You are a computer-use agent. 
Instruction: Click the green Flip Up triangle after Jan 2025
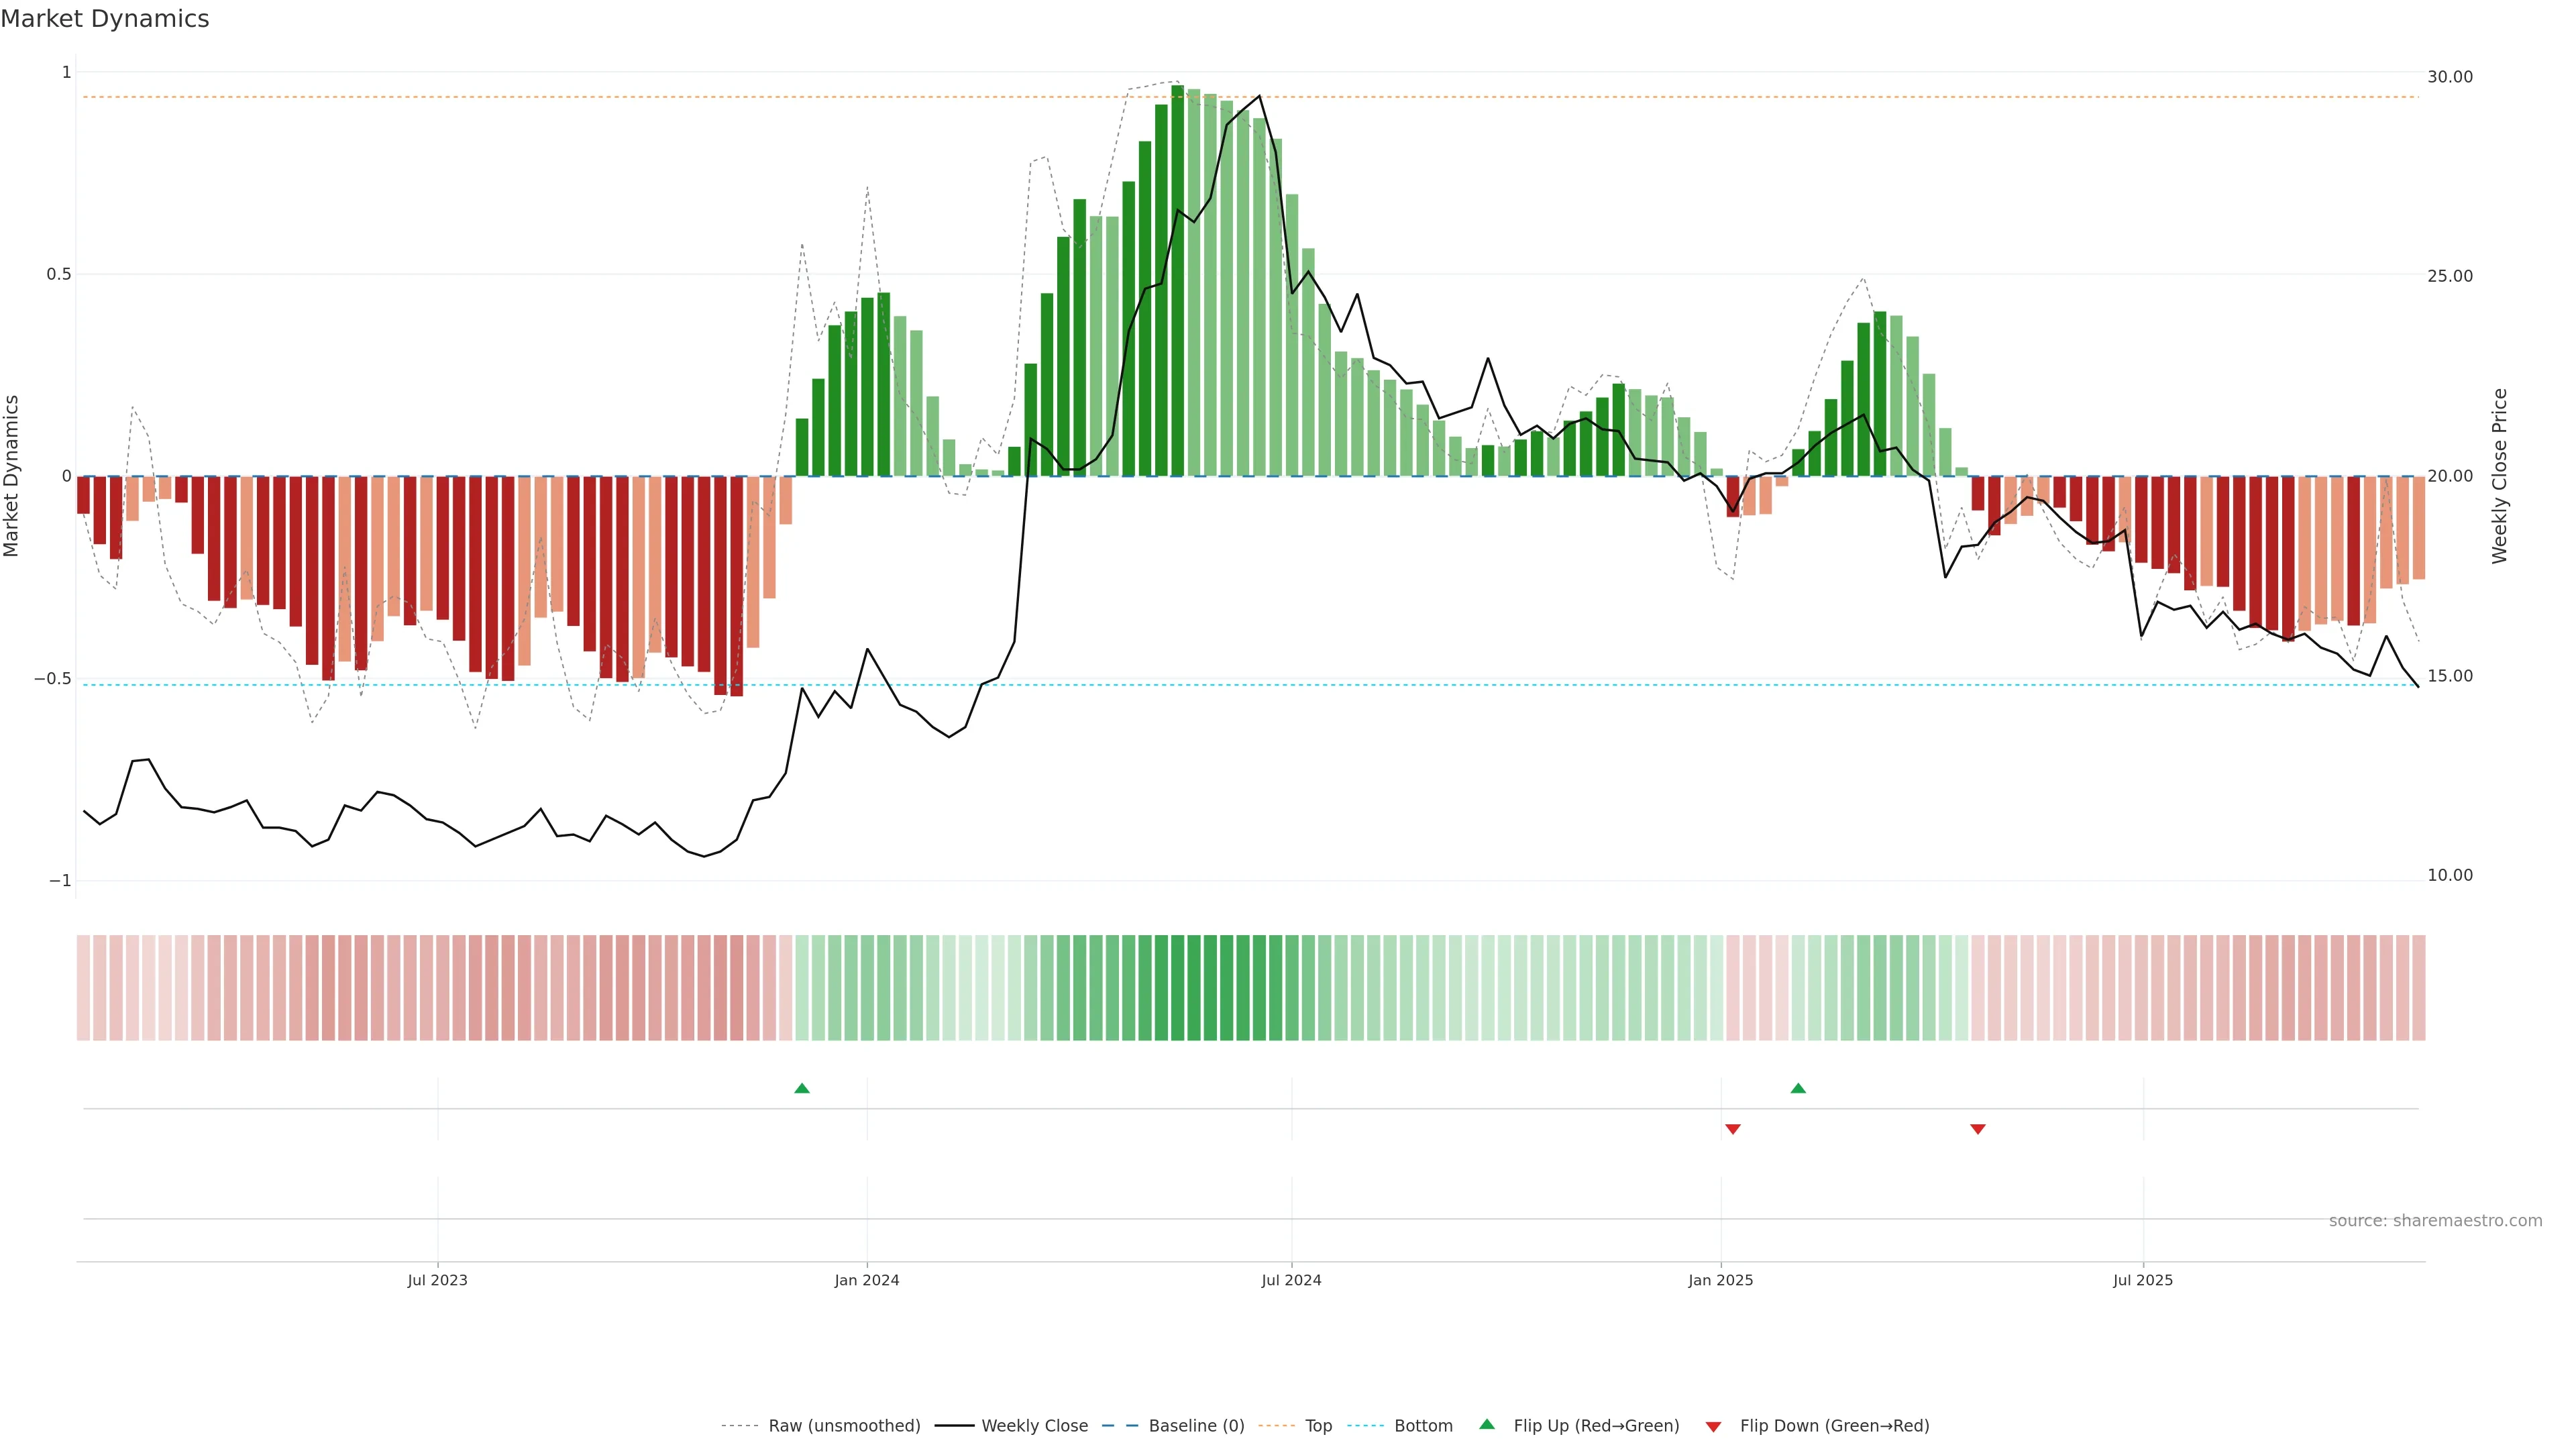(1798, 1088)
